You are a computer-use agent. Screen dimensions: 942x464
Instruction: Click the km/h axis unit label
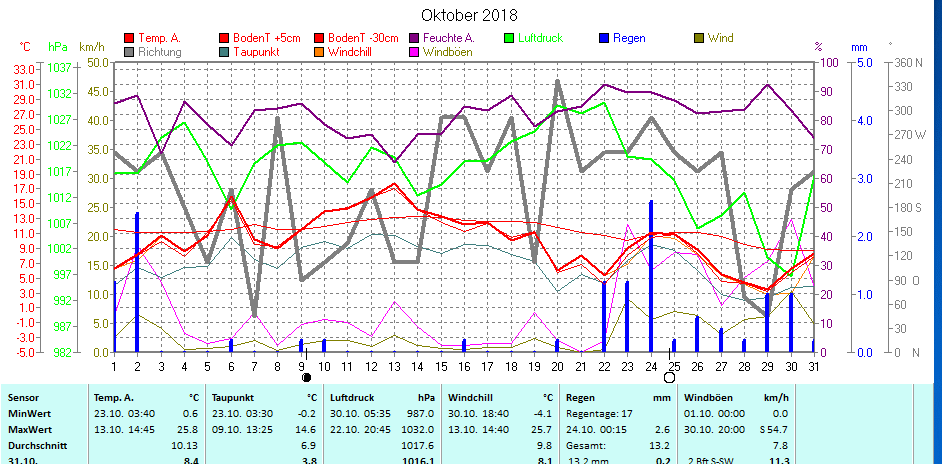click(93, 47)
